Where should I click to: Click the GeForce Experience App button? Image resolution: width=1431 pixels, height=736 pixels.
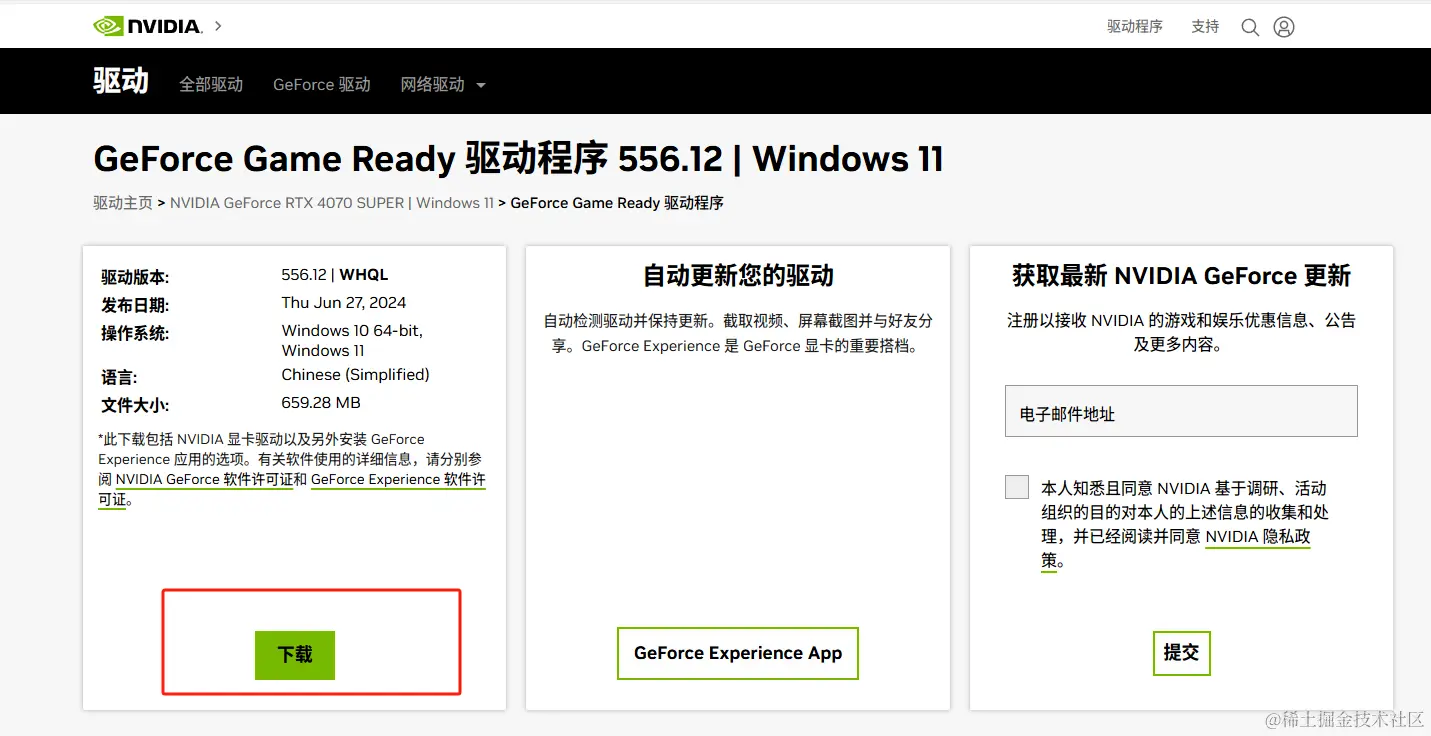(738, 654)
